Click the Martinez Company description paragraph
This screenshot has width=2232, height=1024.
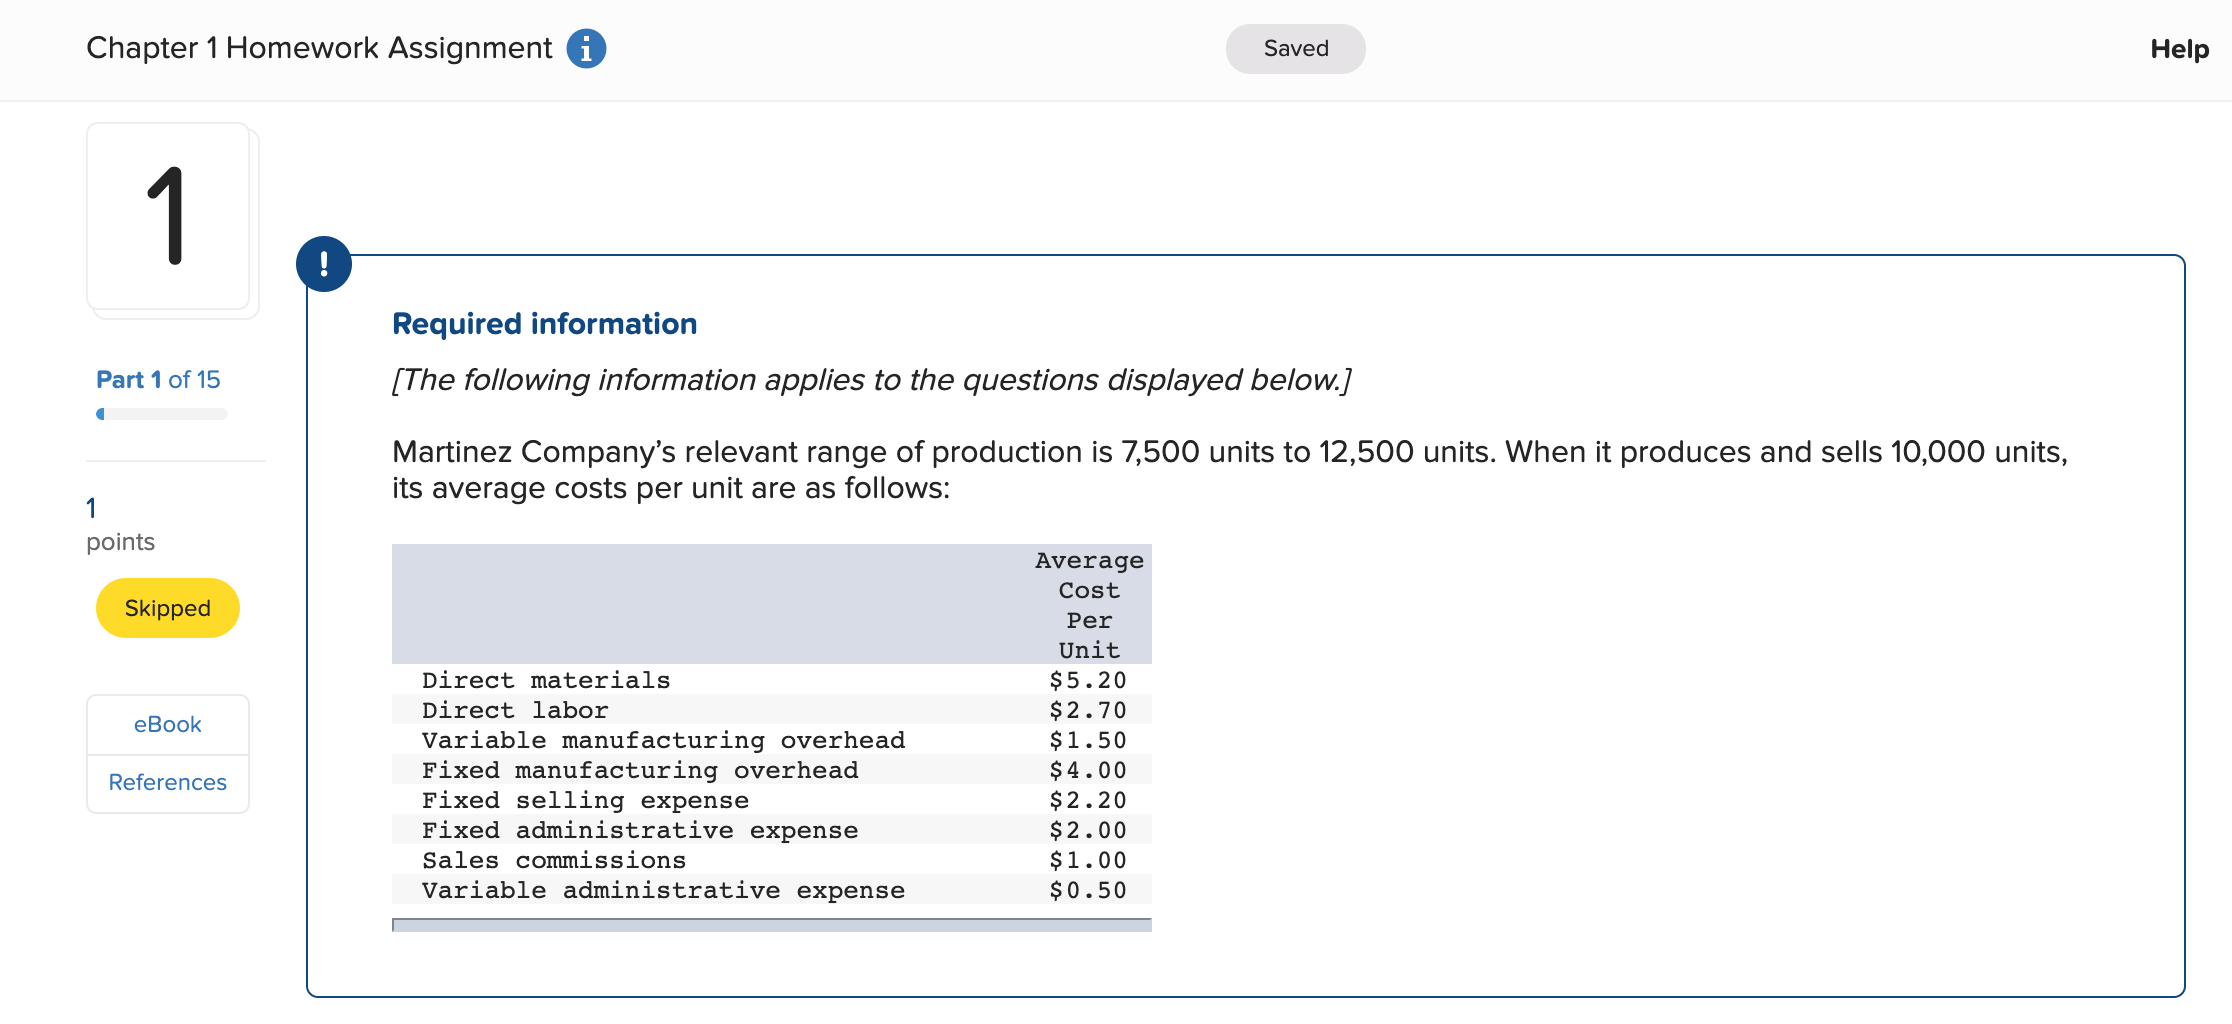coord(1230,470)
